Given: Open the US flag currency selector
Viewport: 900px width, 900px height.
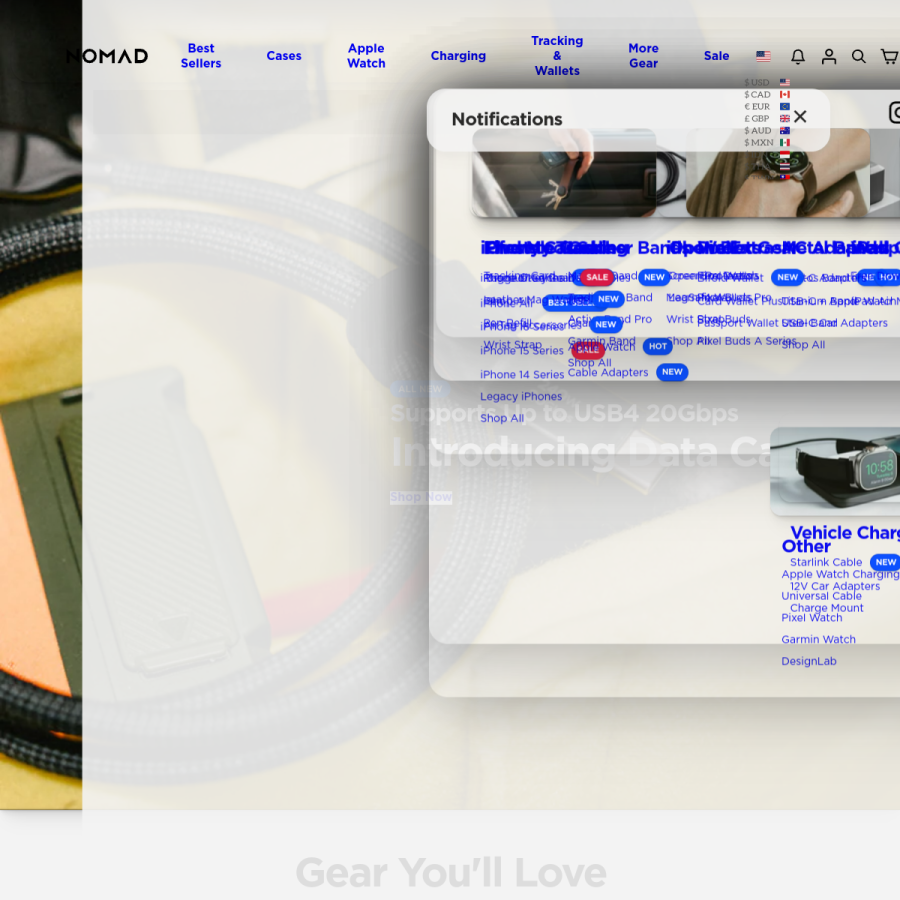Looking at the screenshot, I should (763, 56).
